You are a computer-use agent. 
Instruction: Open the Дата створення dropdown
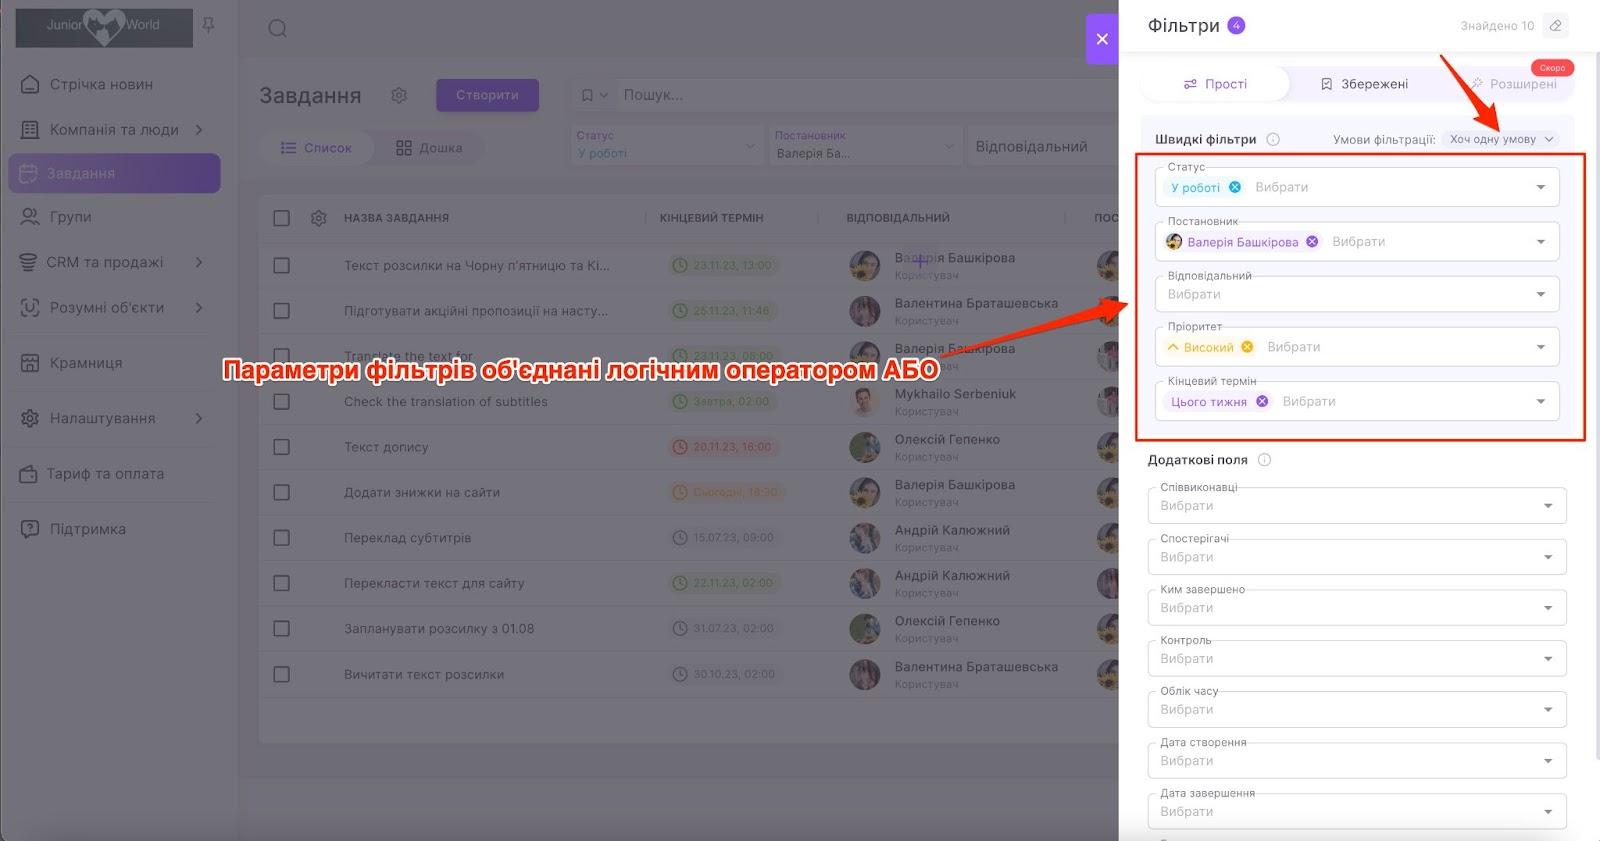[x=1357, y=760]
